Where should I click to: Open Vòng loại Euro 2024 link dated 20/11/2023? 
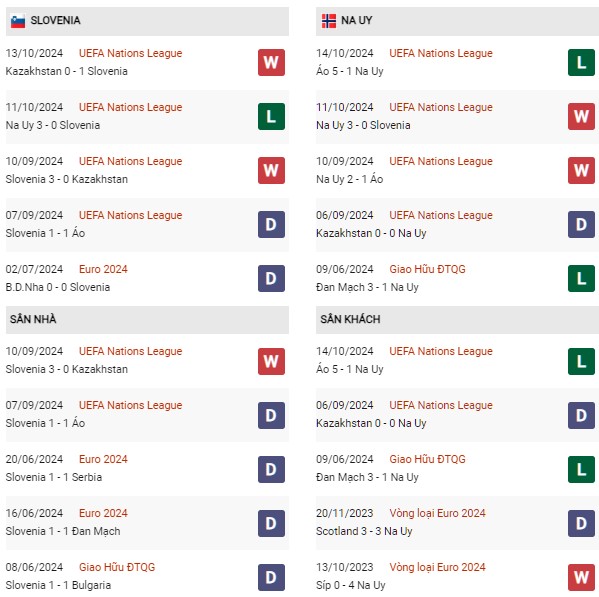437,513
